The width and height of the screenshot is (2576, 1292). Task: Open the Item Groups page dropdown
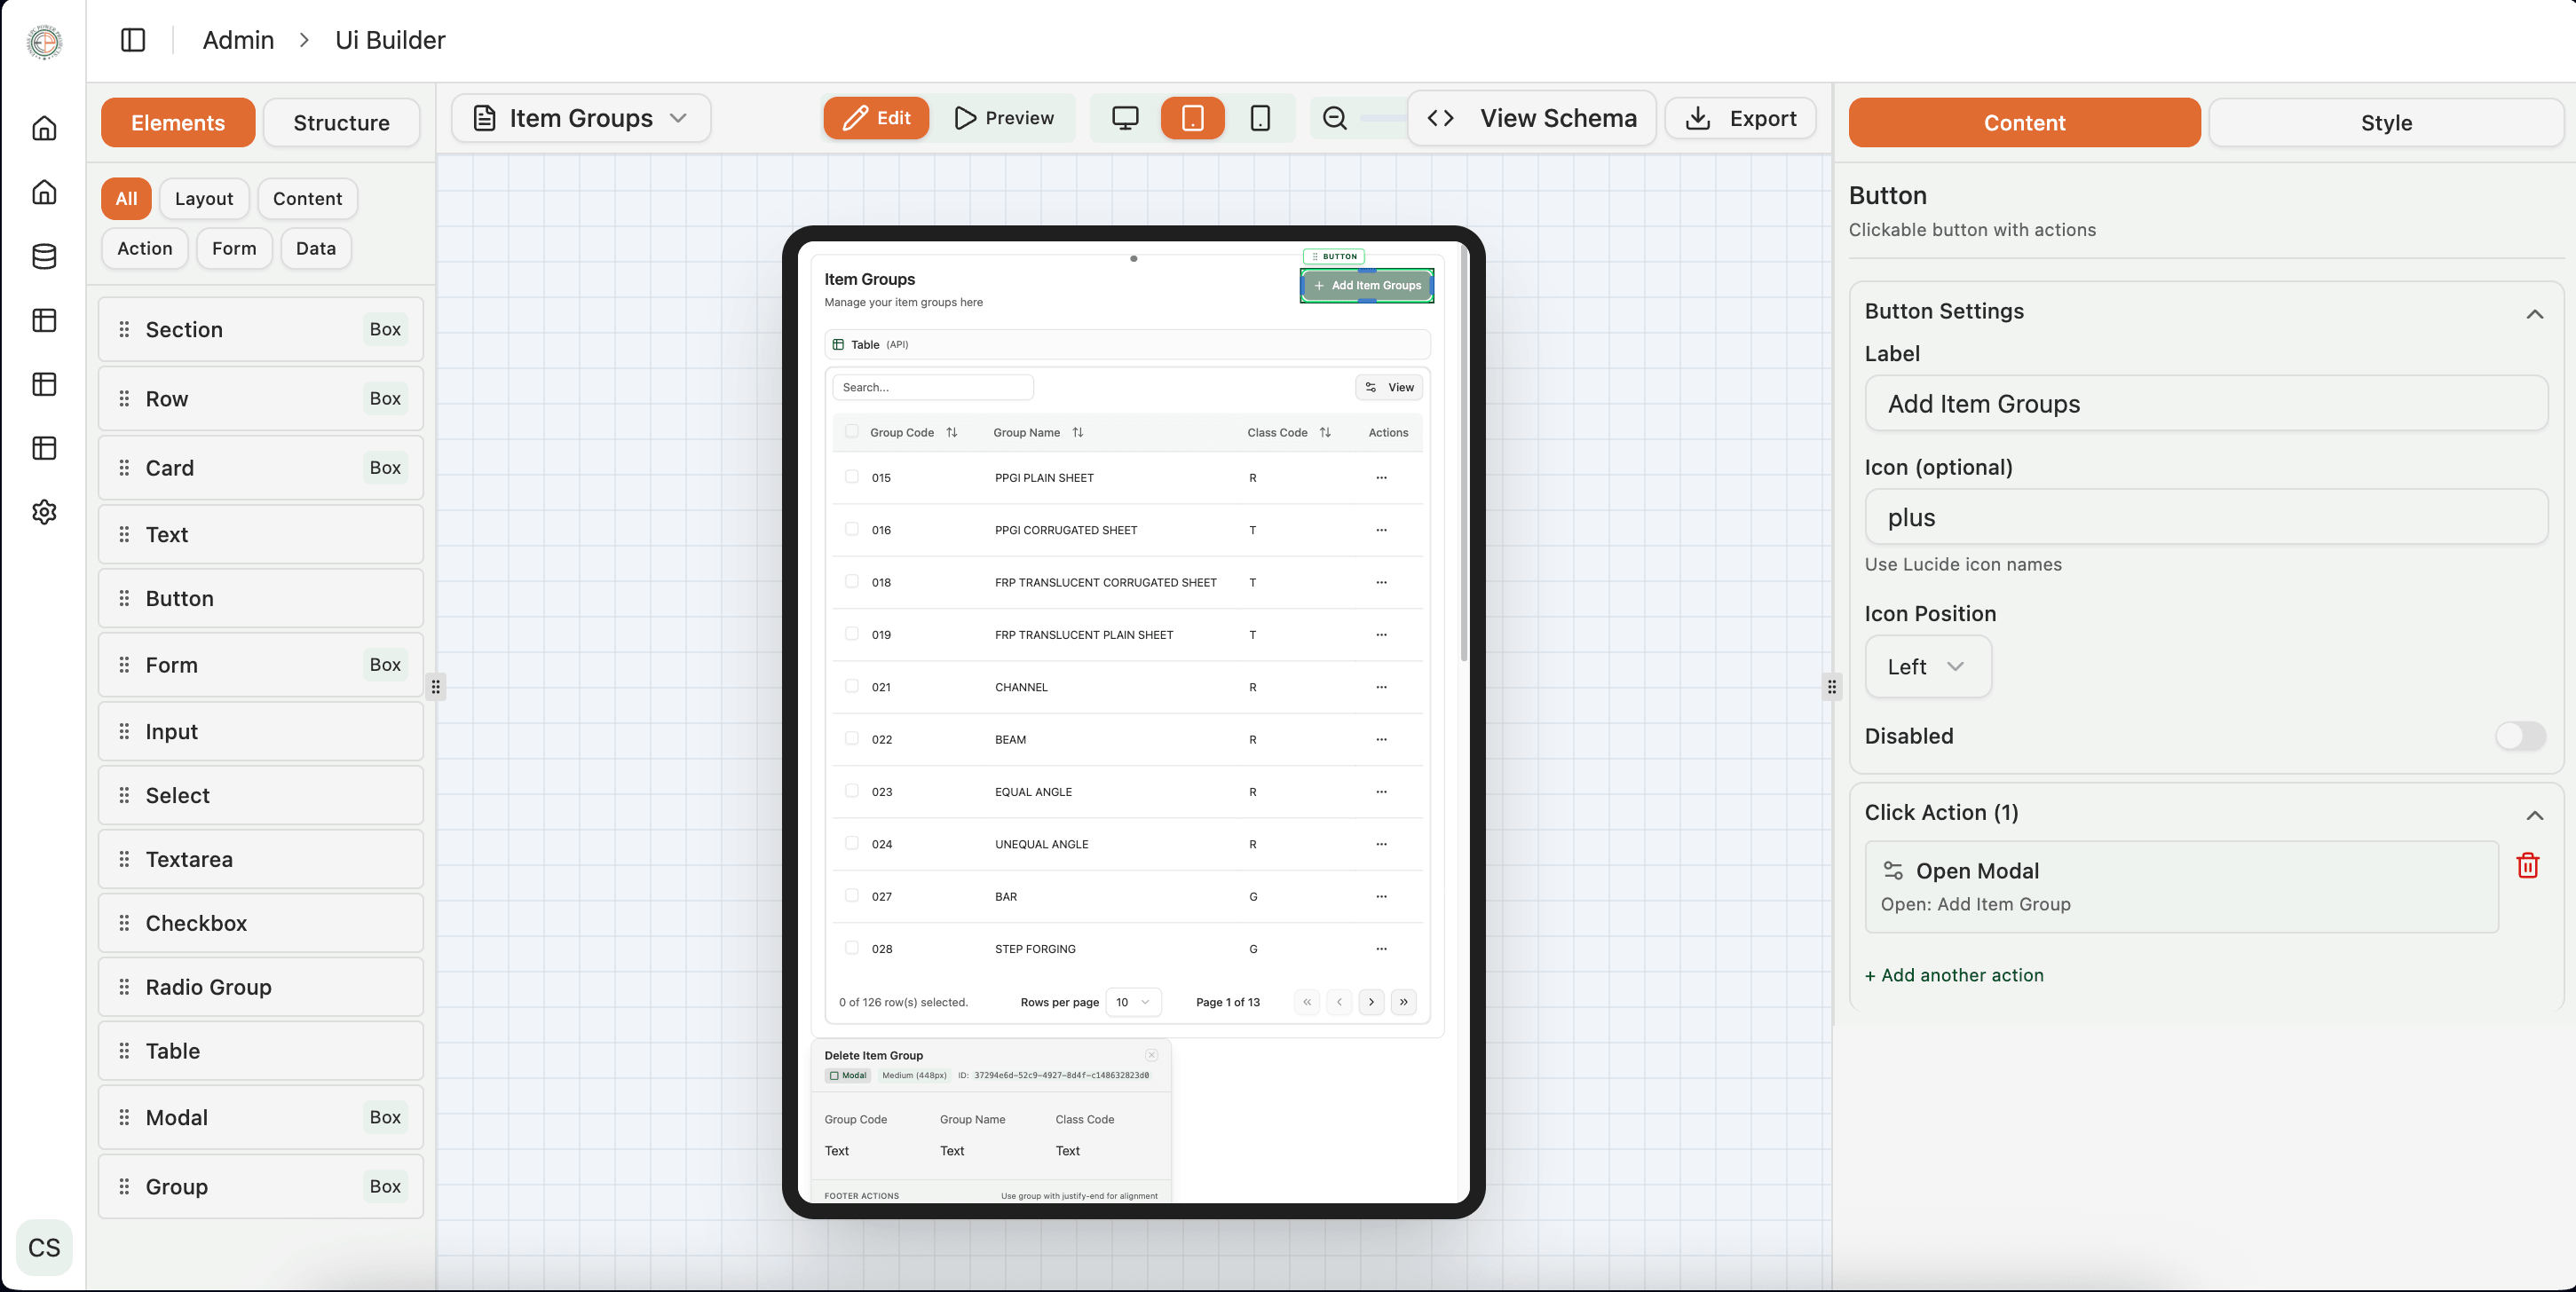click(x=581, y=118)
